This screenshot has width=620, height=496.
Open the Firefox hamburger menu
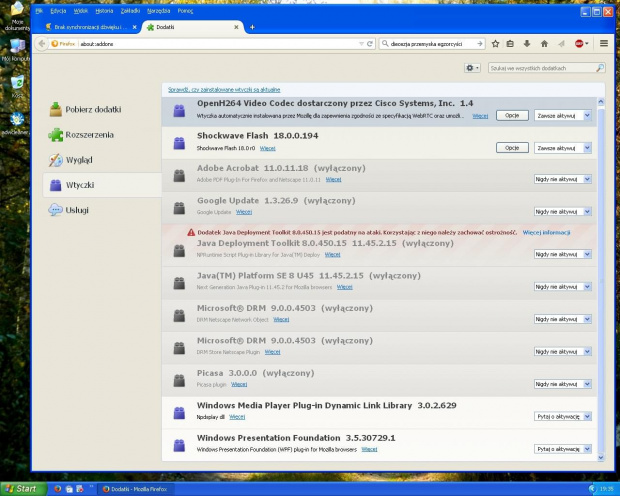pos(604,44)
